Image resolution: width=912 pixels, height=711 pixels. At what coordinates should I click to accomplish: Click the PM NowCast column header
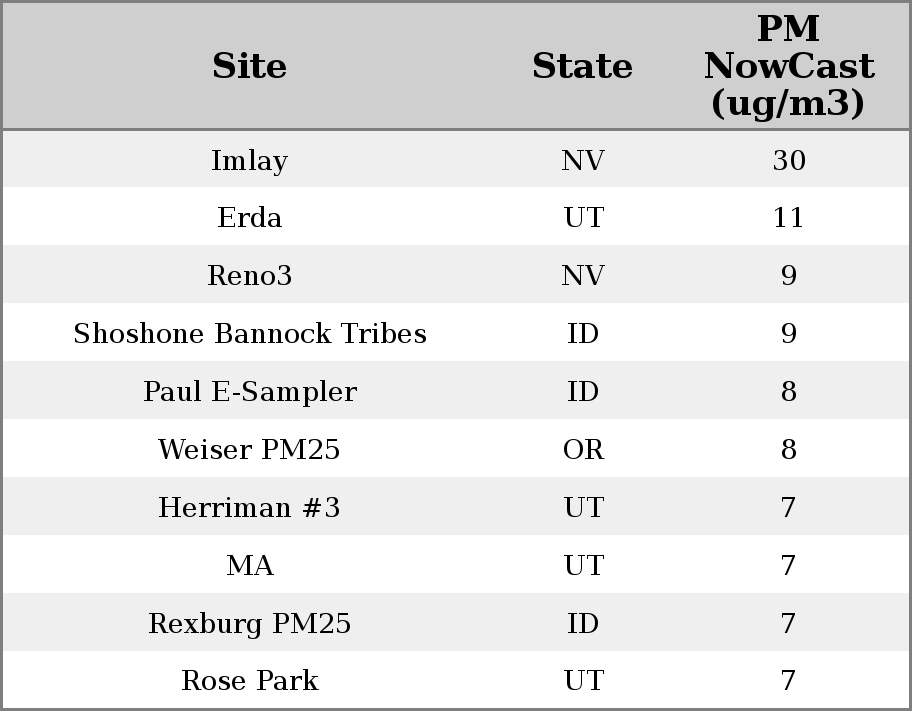[788, 66]
